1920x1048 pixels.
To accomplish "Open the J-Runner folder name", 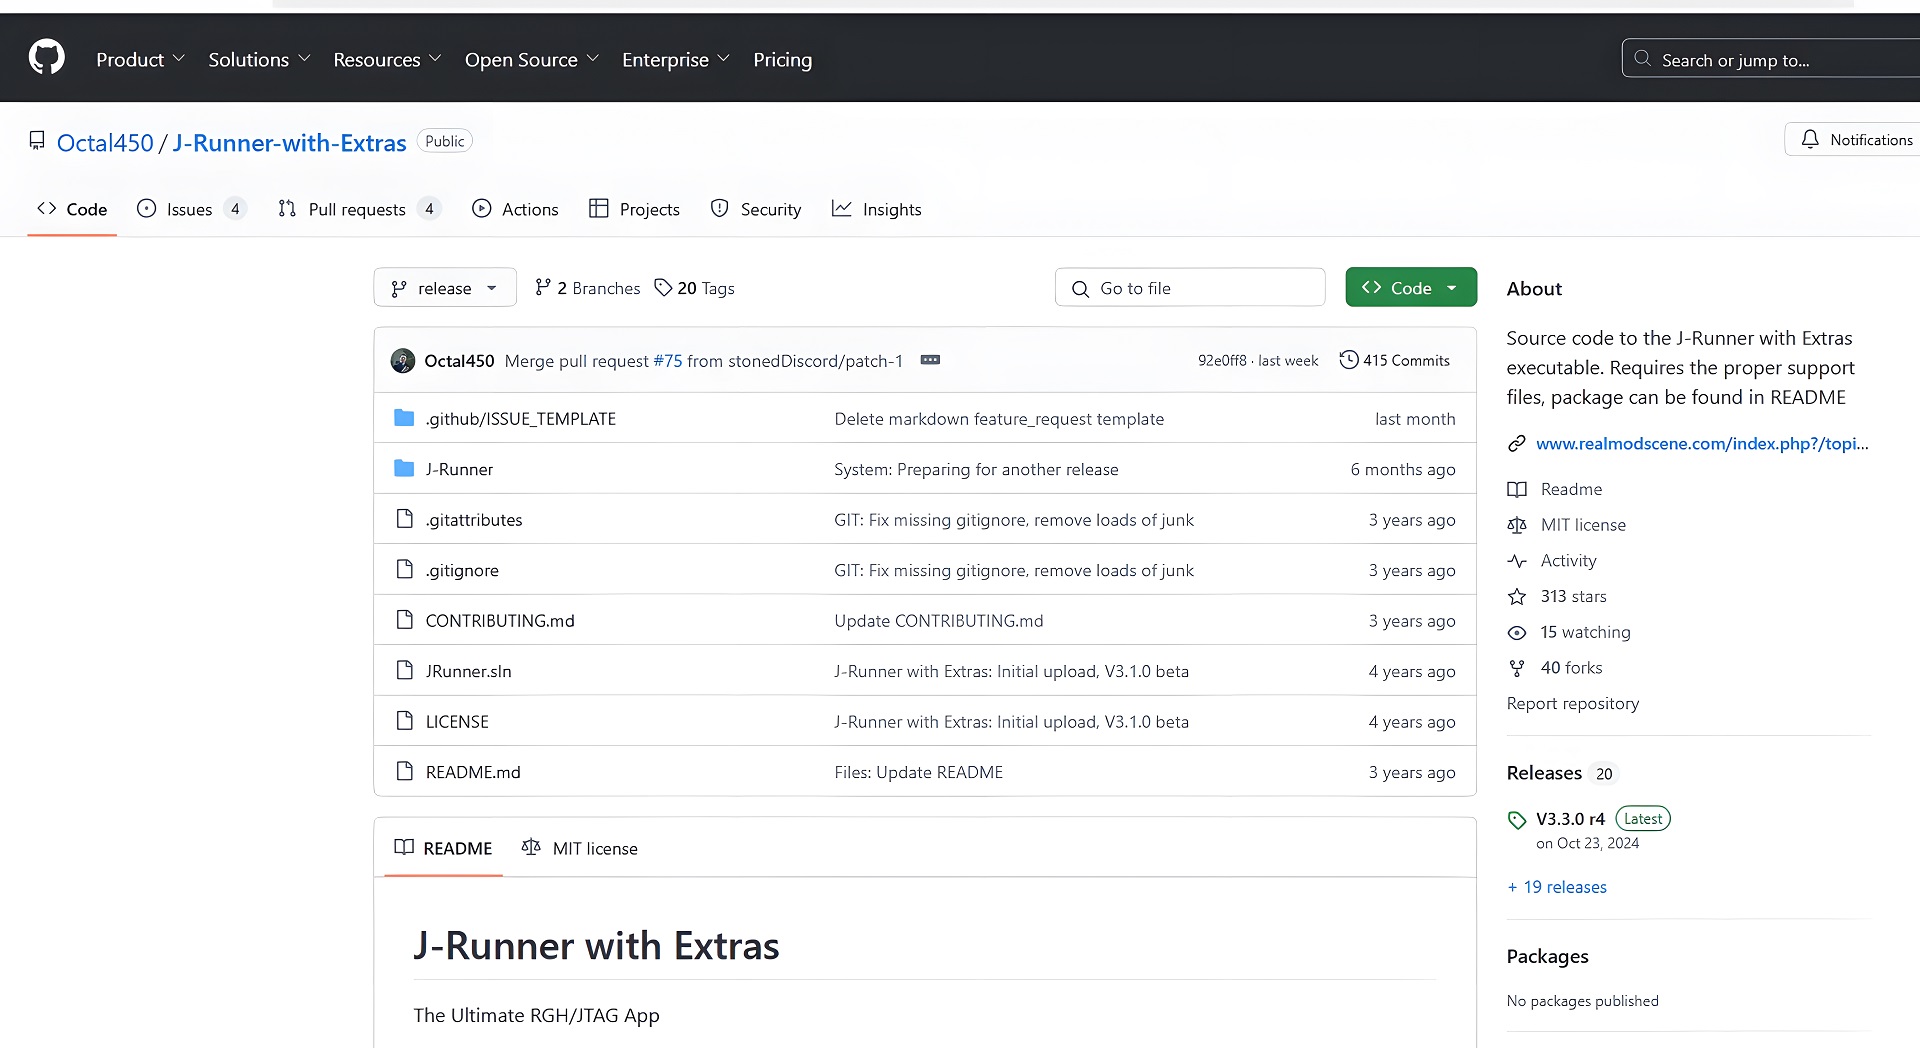I will [x=459, y=469].
